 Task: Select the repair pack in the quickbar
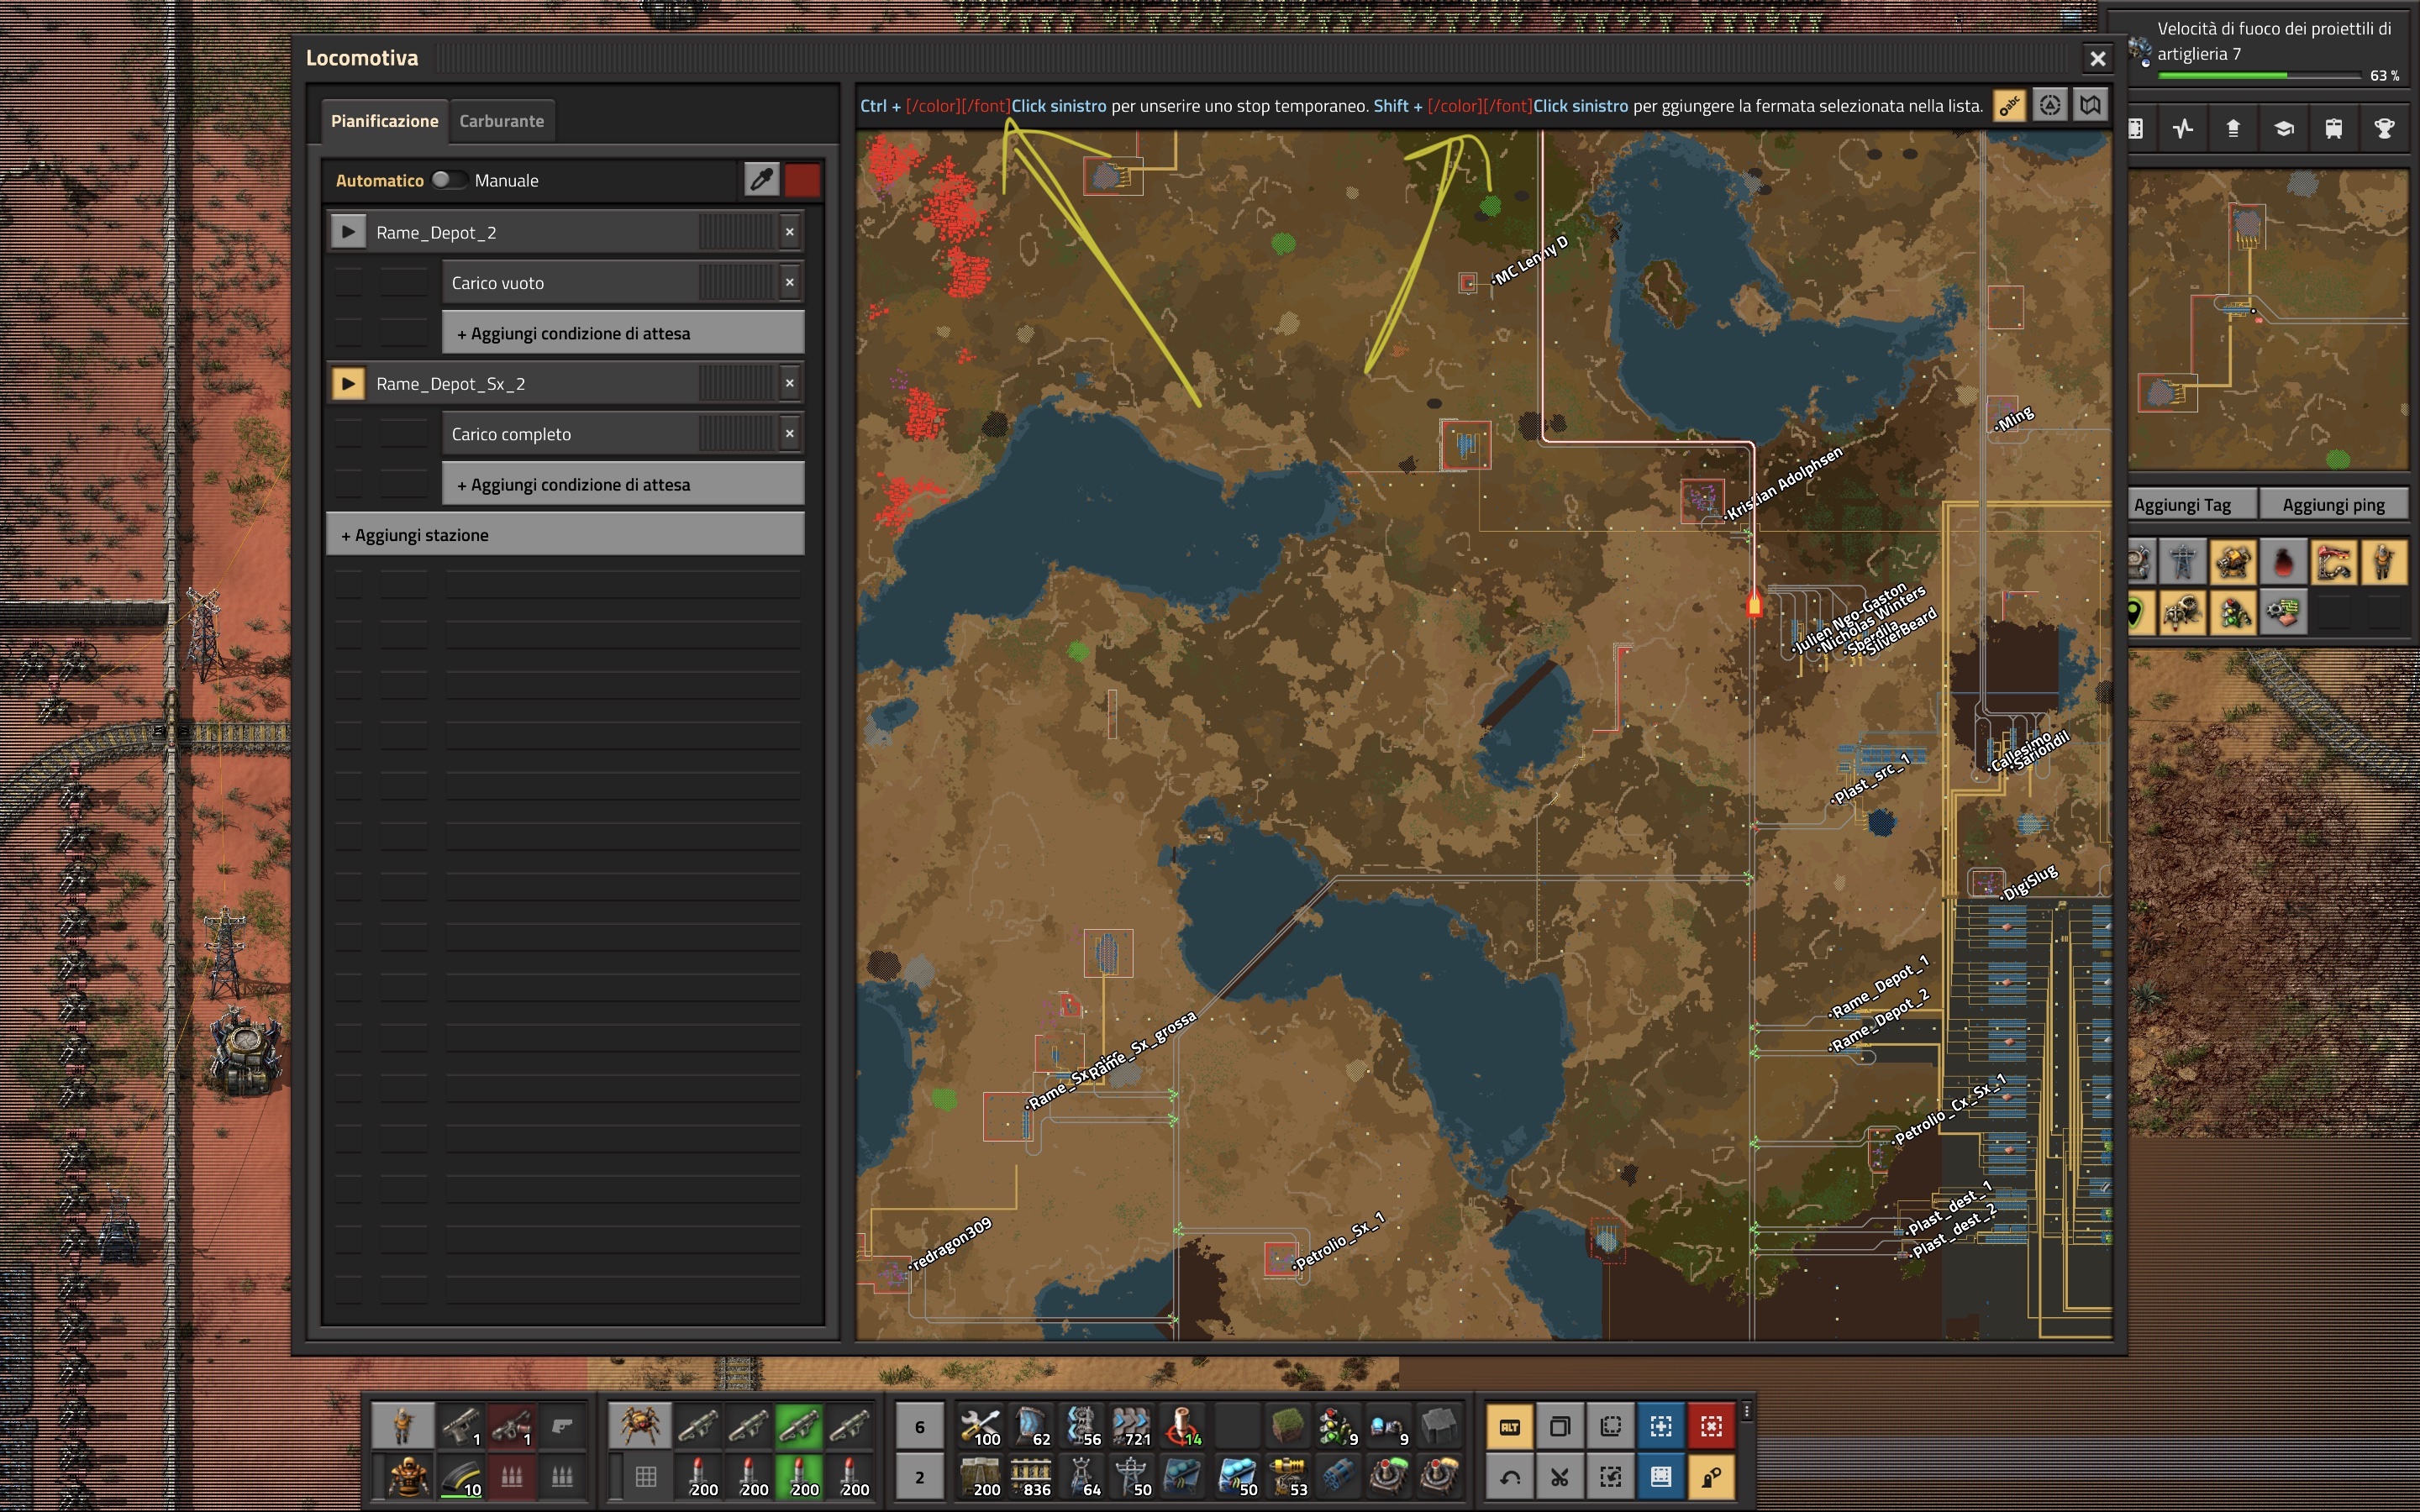tap(980, 1426)
